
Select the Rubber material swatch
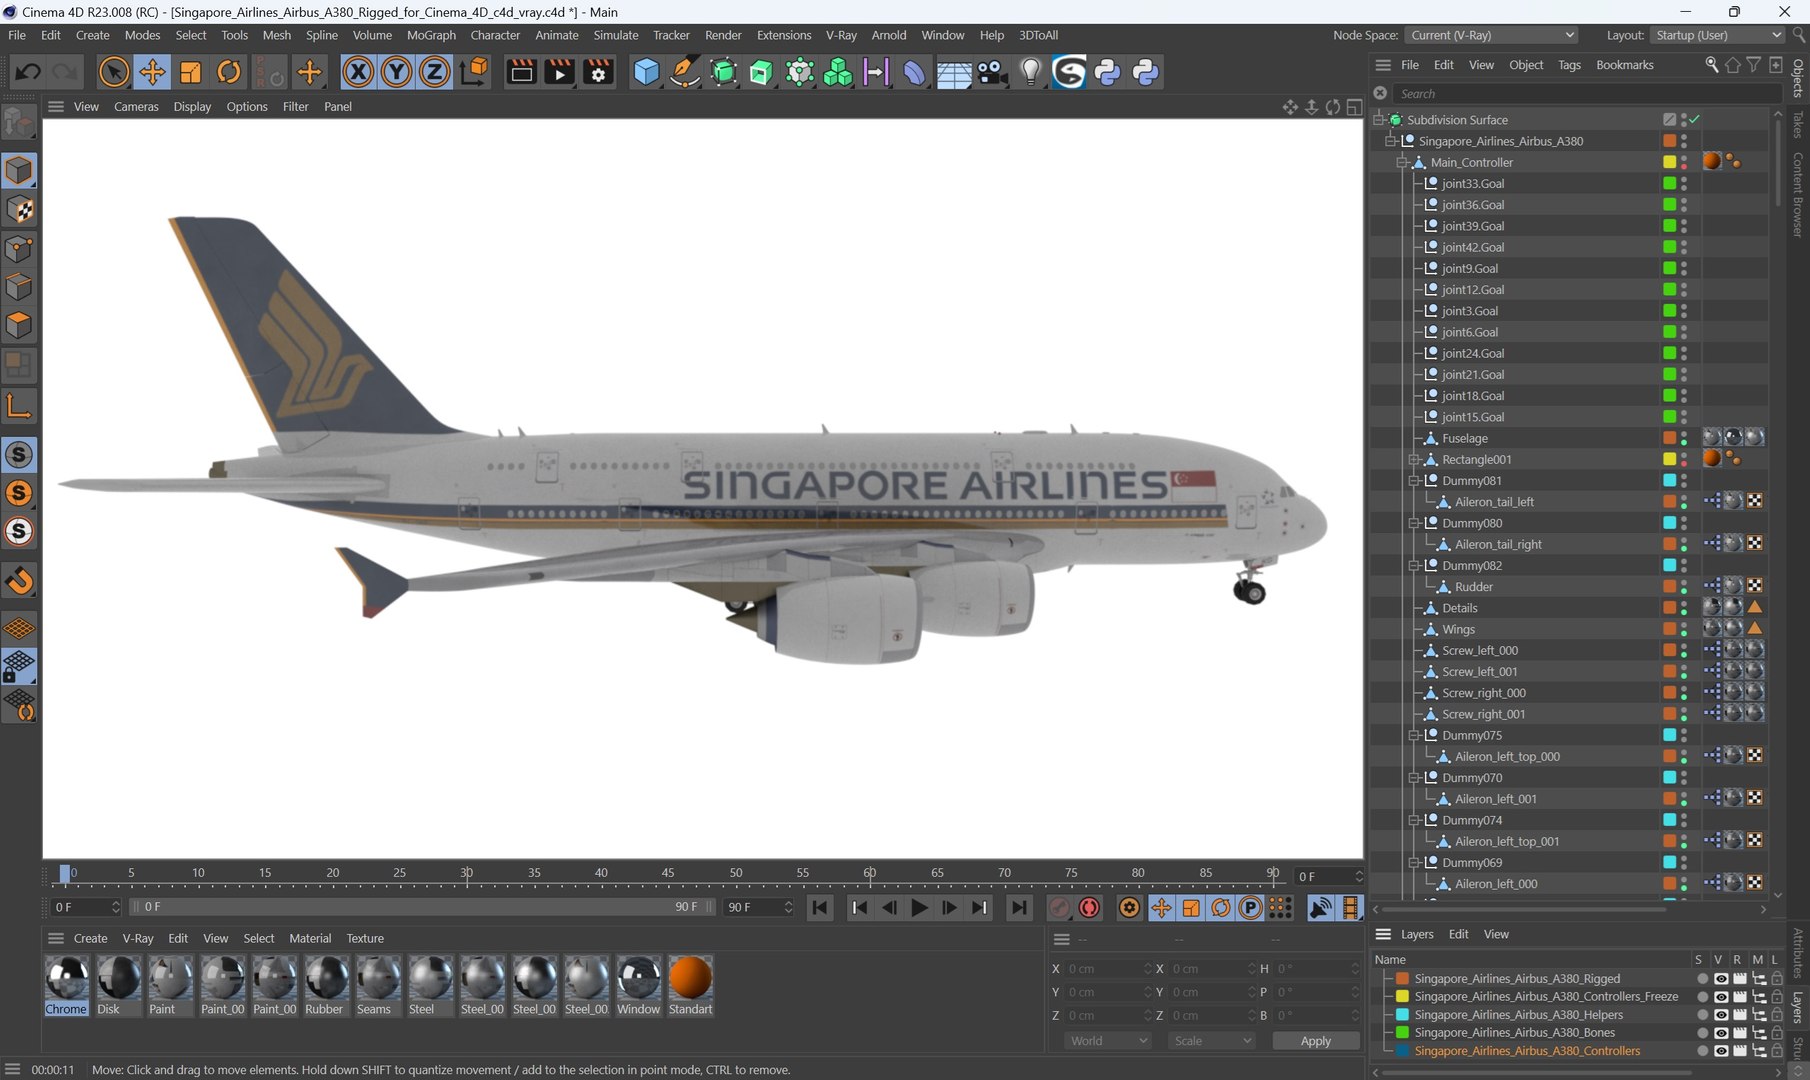pos(325,986)
